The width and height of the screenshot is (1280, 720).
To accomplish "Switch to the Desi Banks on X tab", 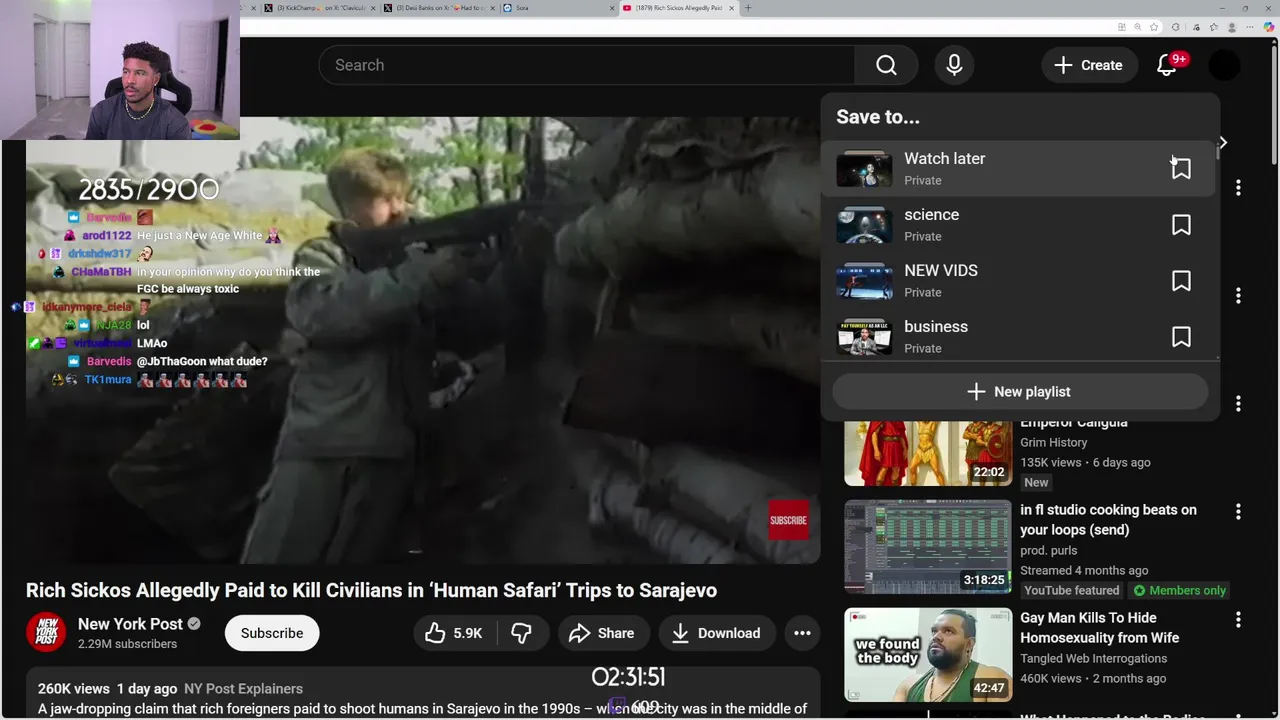I will pyautogui.click(x=437, y=8).
